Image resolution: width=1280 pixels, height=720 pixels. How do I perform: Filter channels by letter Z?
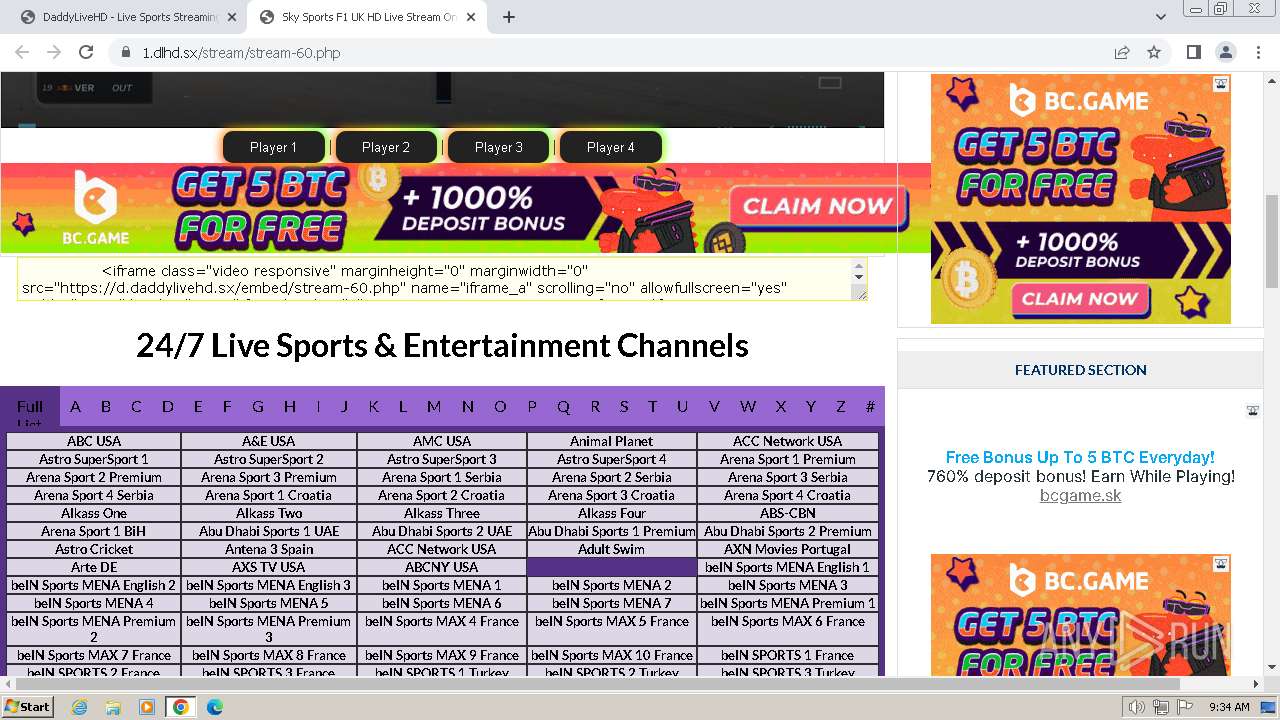841,406
